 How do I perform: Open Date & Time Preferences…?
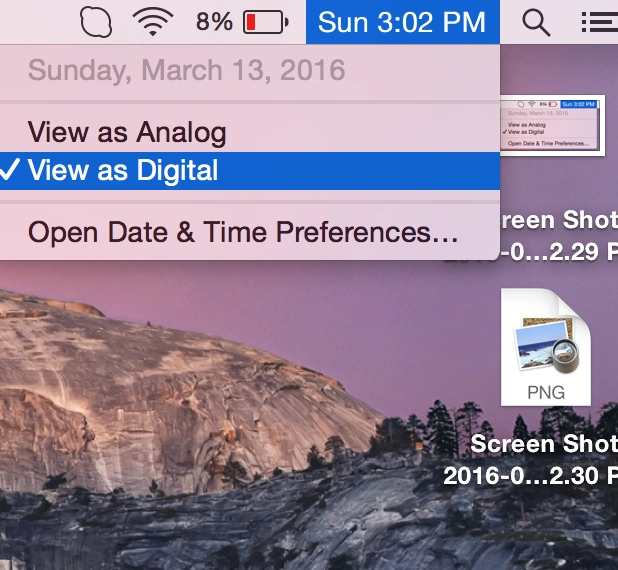click(243, 233)
